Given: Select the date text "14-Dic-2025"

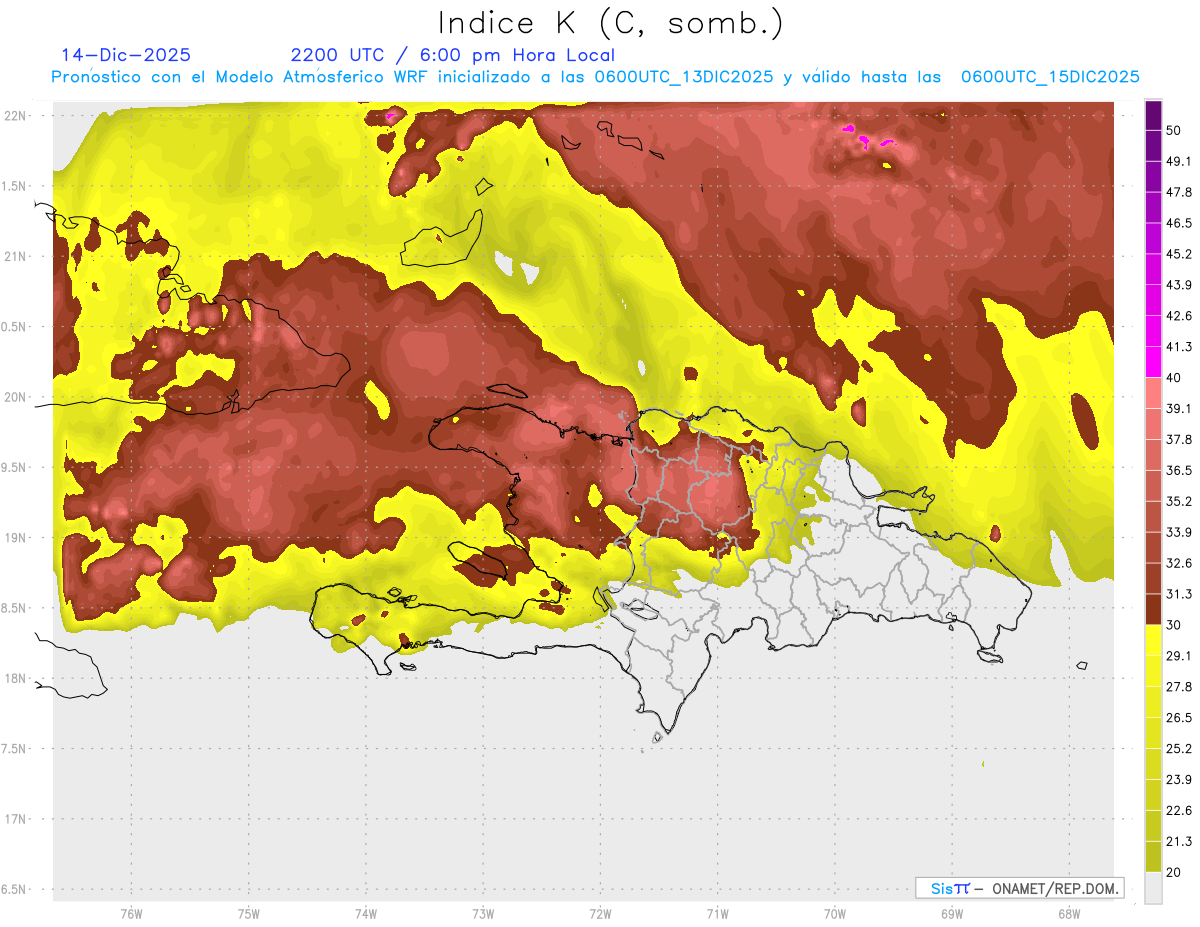Looking at the screenshot, I should click(x=126, y=55).
